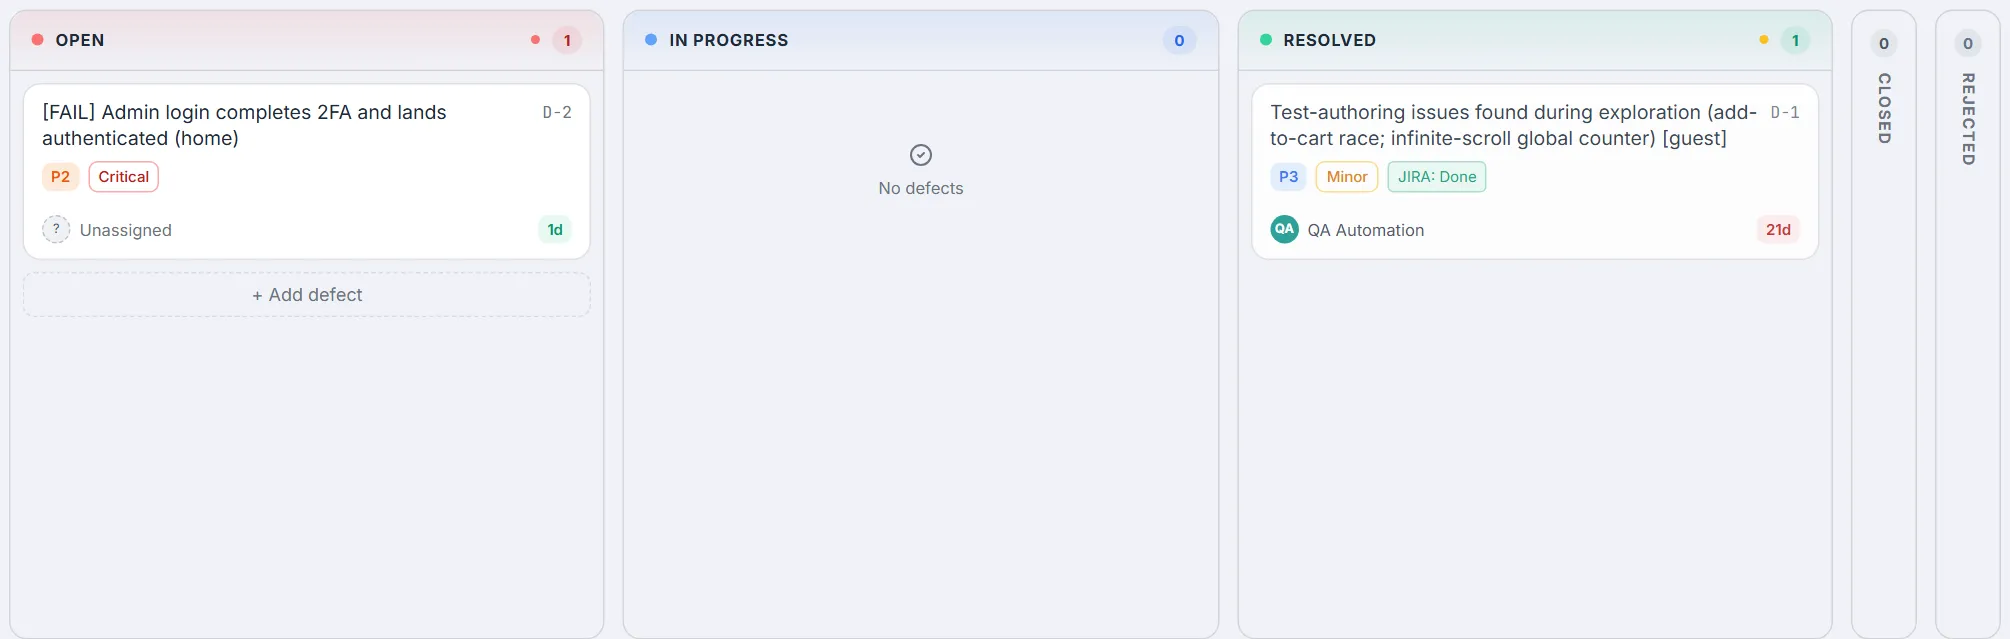Click the red dot beside Open count

tap(536, 40)
